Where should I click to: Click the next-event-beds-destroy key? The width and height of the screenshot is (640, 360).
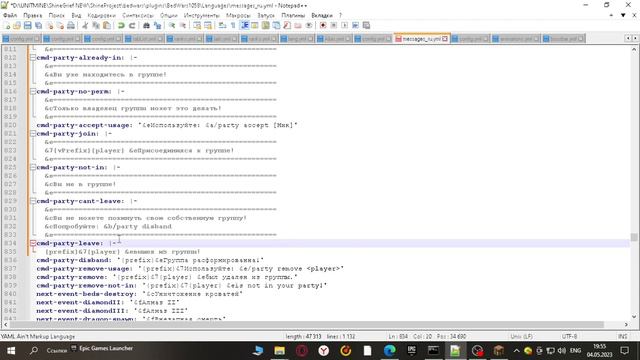pos(86,294)
